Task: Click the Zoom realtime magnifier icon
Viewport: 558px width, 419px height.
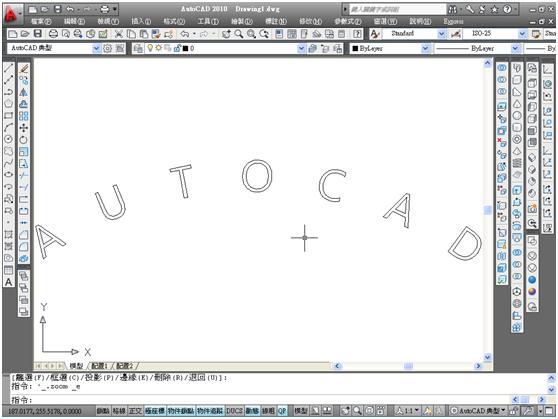Action: click(239, 34)
